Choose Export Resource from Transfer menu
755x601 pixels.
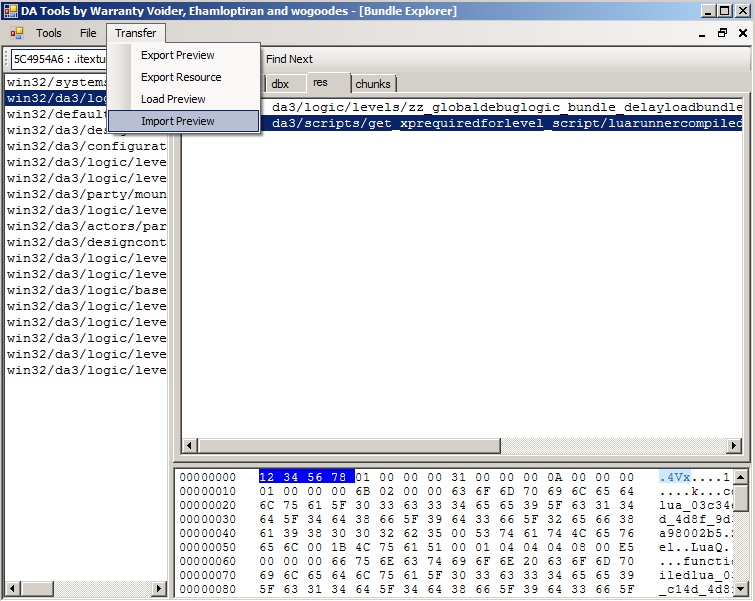[181, 77]
